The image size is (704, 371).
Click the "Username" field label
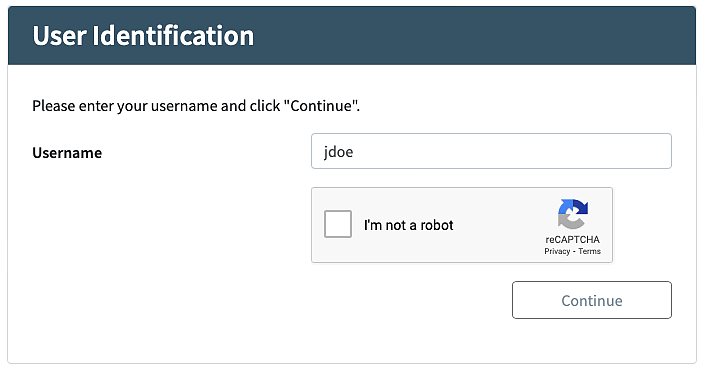(67, 153)
